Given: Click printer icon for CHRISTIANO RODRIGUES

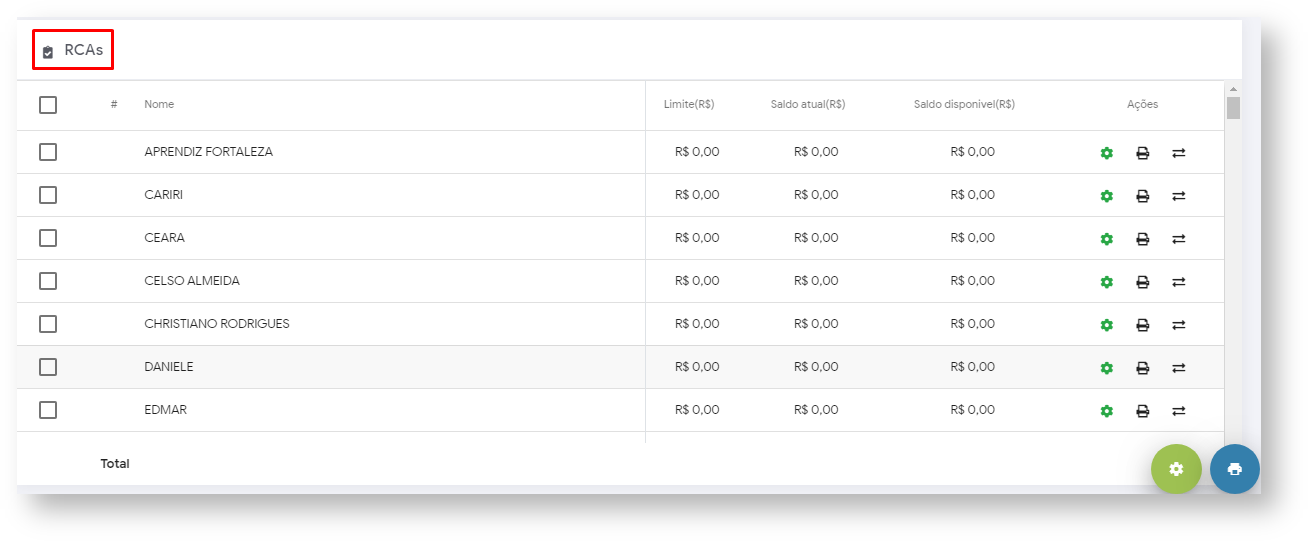Looking at the screenshot, I should [x=1142, y=325].
